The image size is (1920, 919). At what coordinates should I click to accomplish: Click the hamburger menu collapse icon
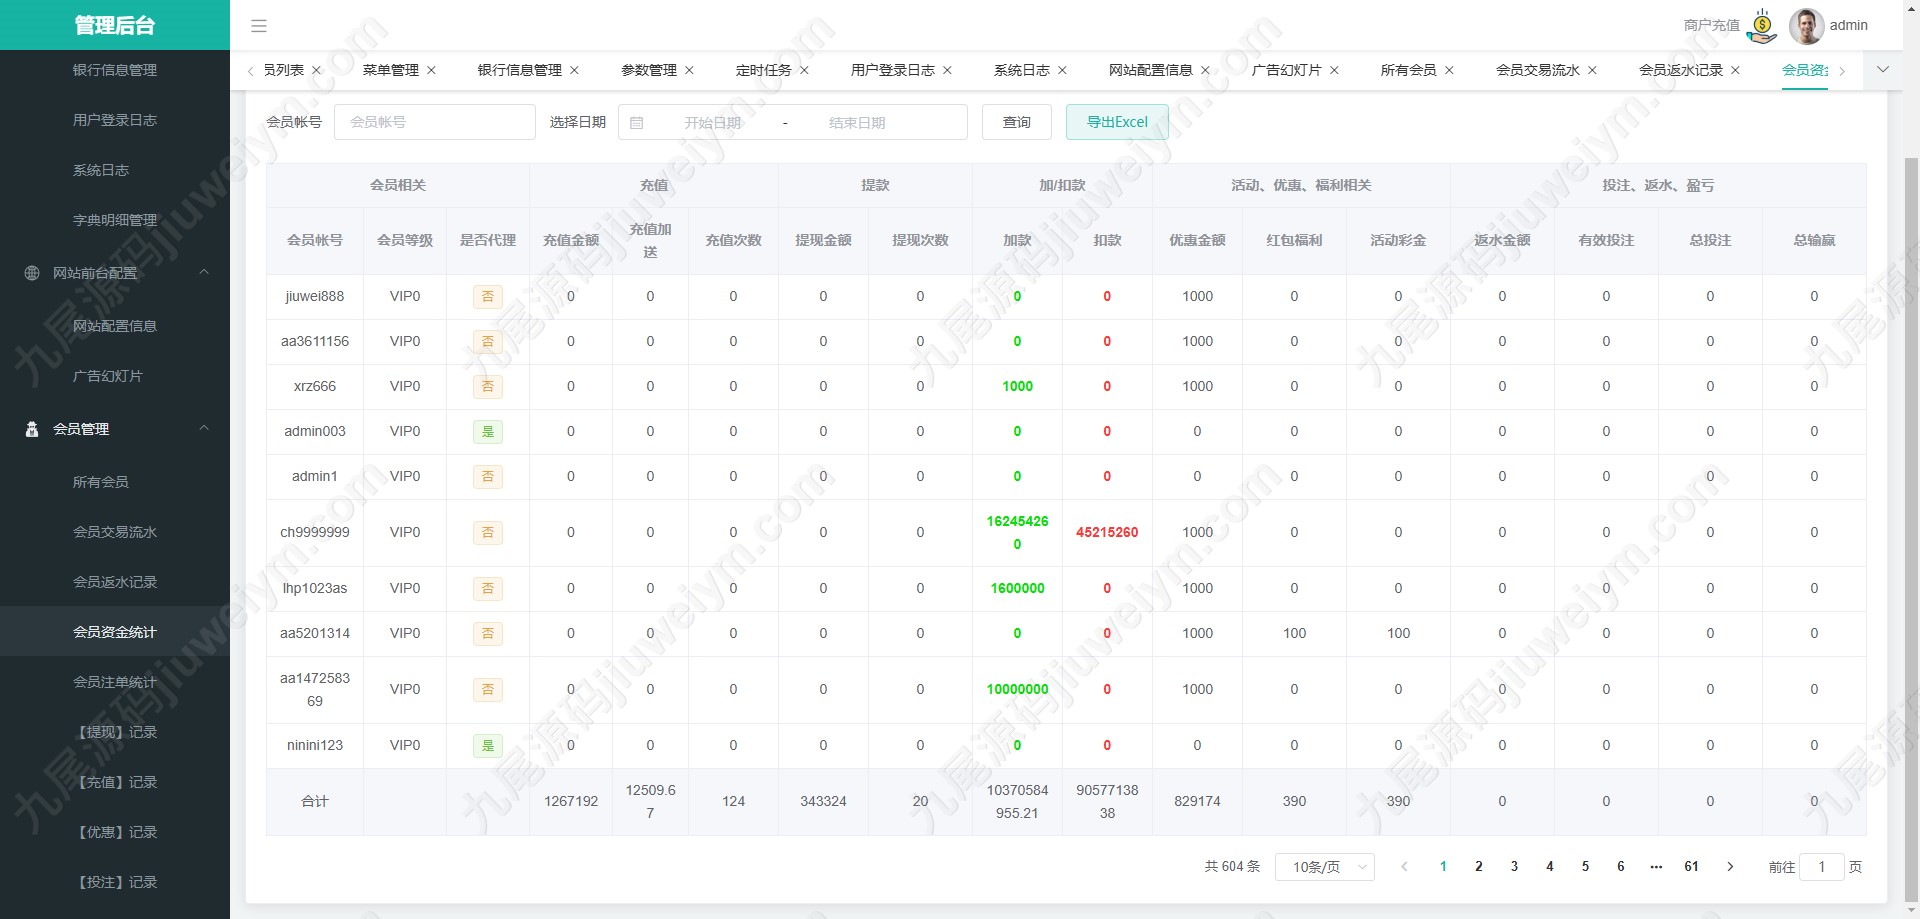click(259, 26)
